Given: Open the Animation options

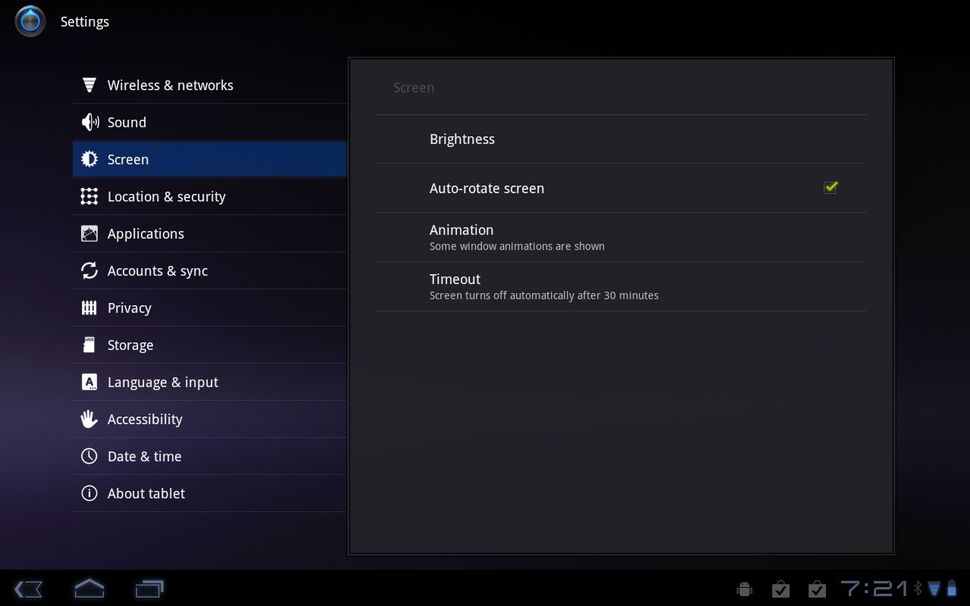Looking at the screenshot, I should pyautogui.click(x=620, y=236).
